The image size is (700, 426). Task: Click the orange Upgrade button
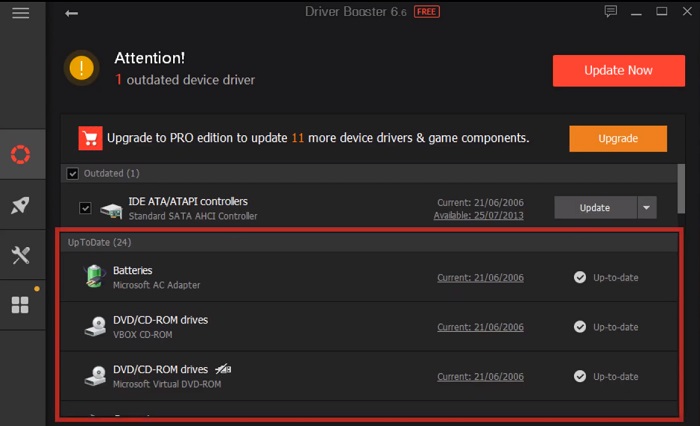[618, 138]
